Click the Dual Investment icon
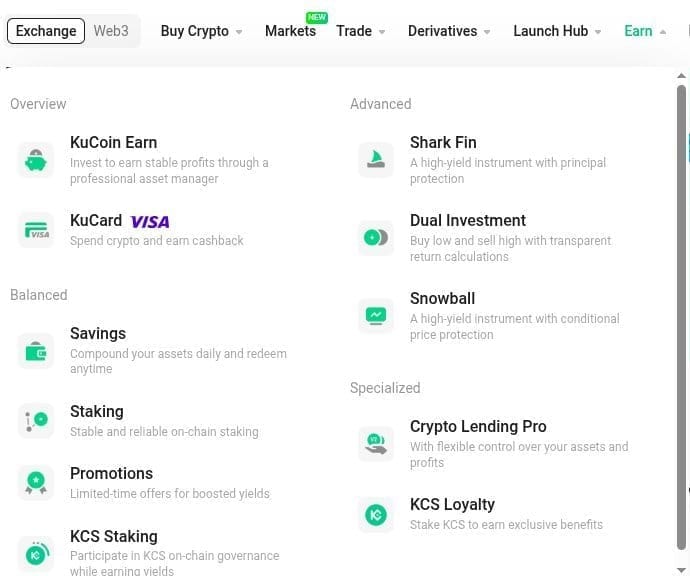690x576 pixels. (x=376, y=238)
